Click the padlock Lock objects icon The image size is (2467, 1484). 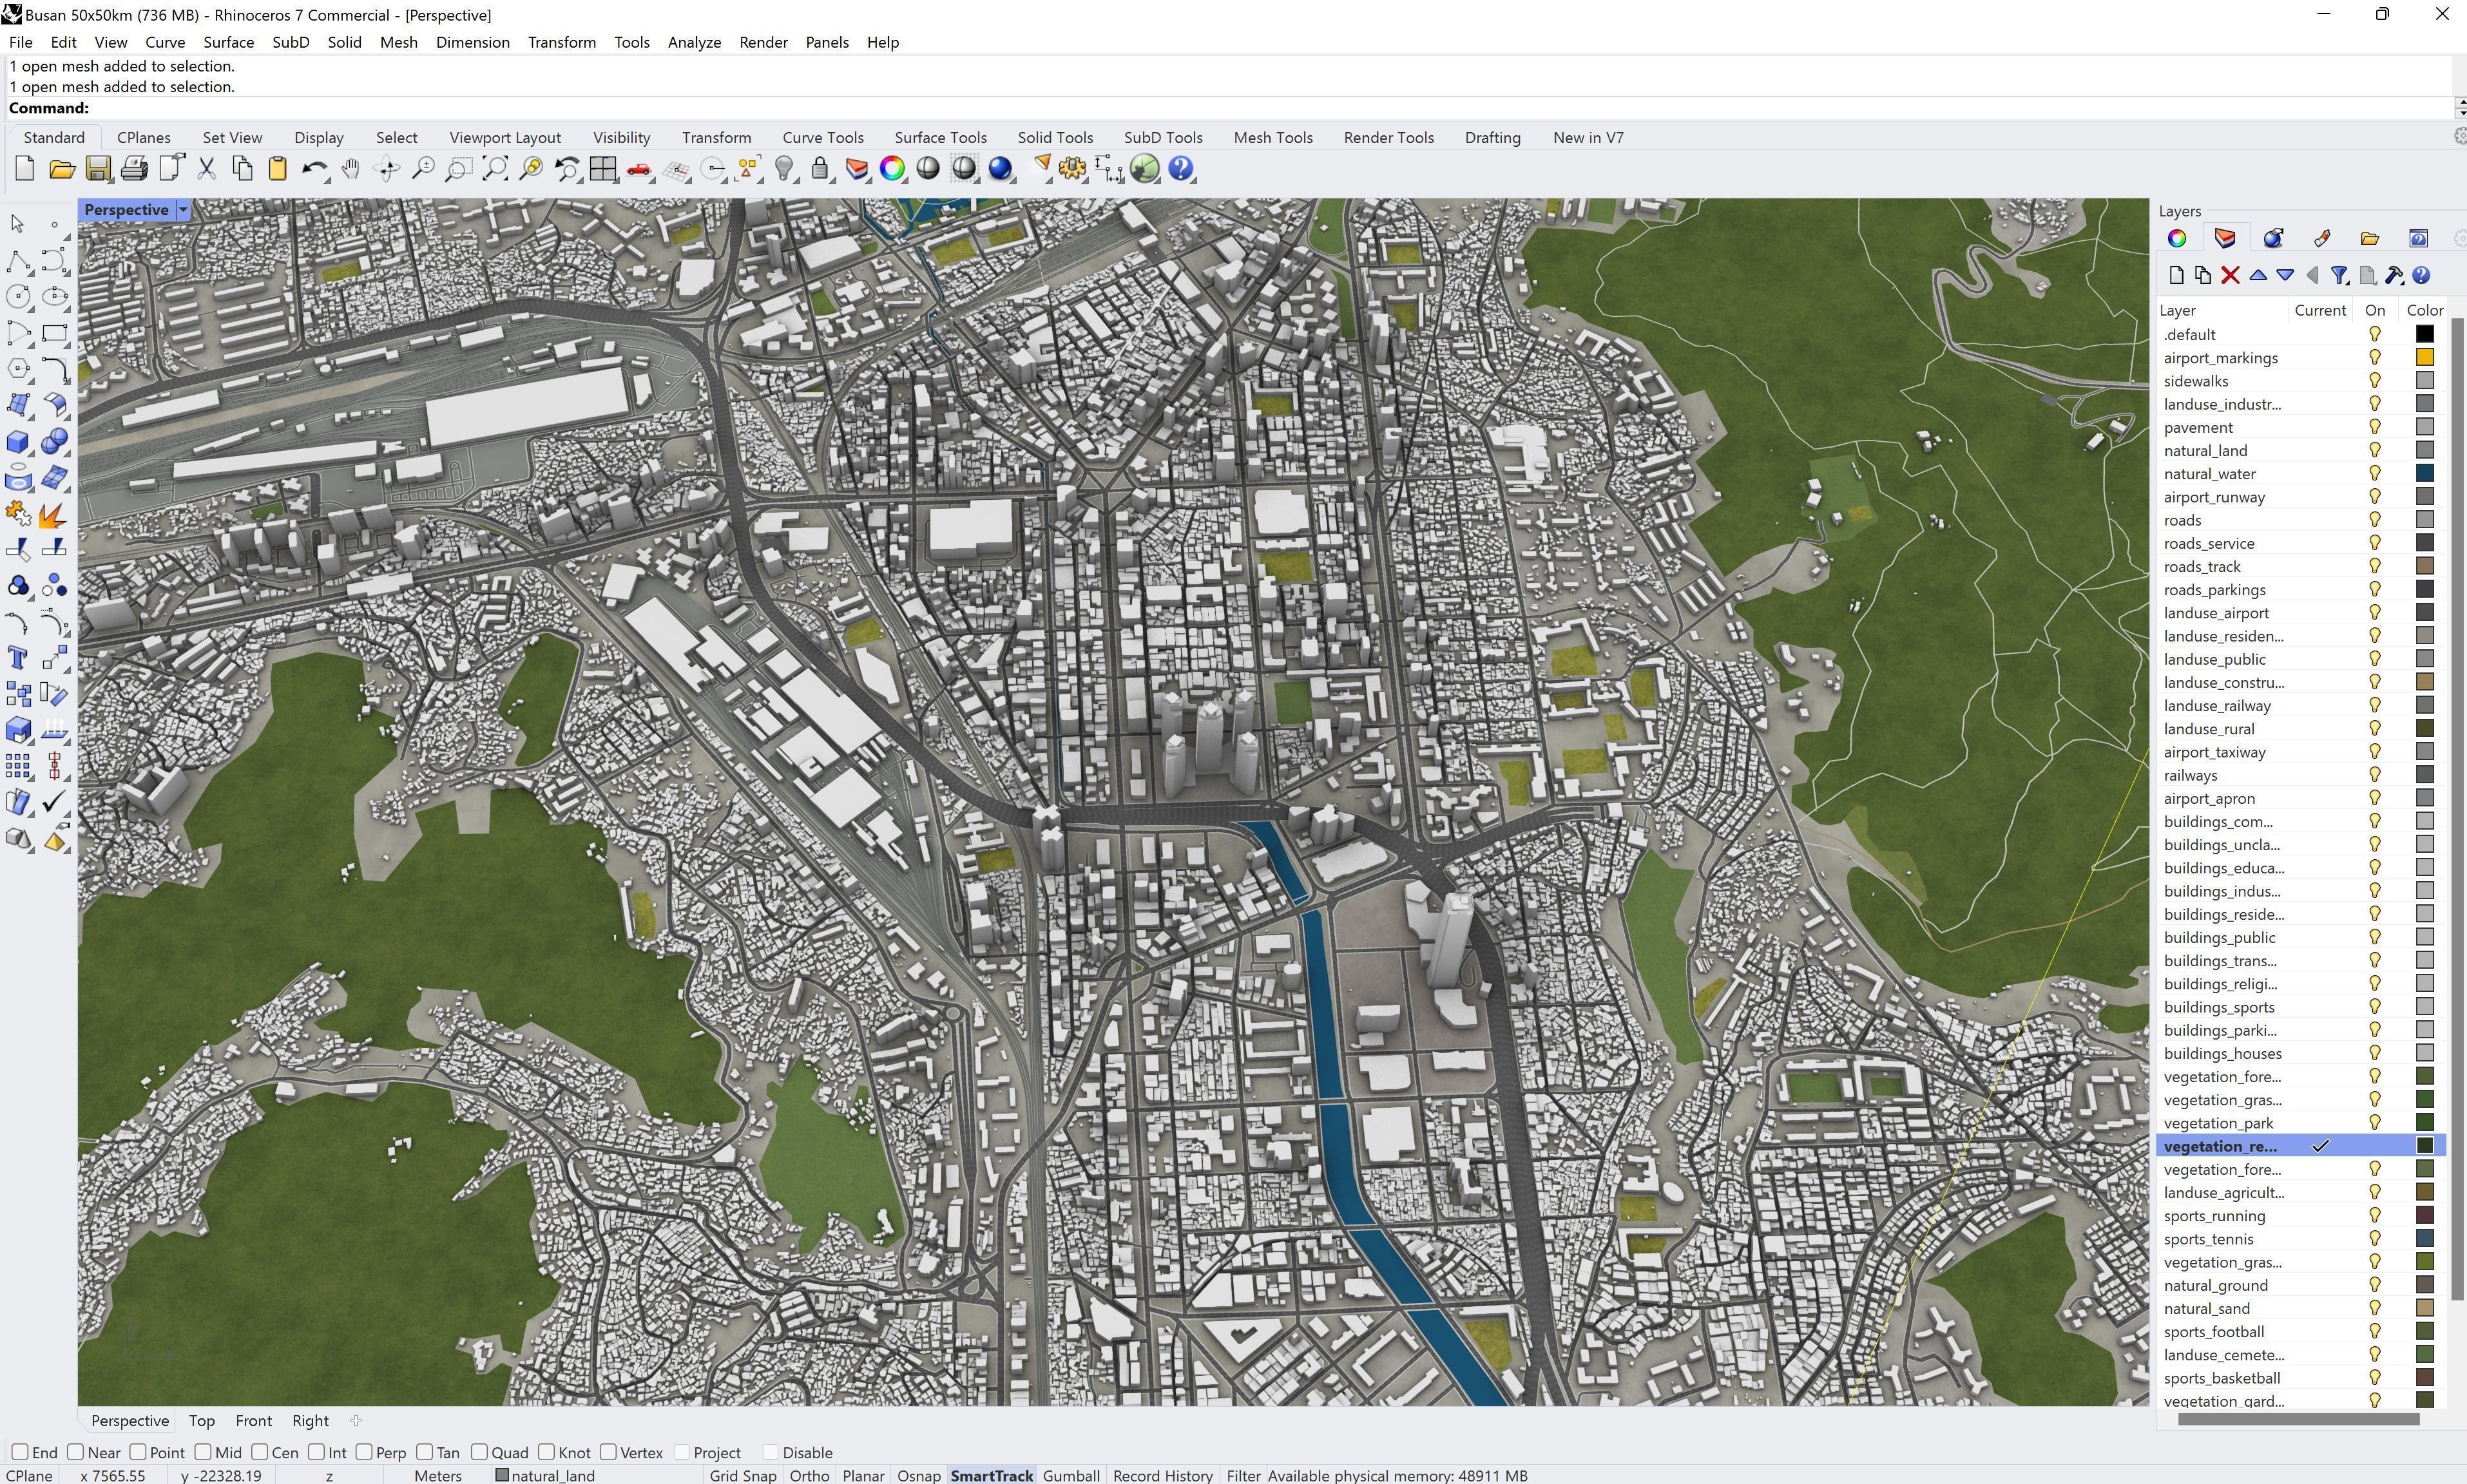820,169
